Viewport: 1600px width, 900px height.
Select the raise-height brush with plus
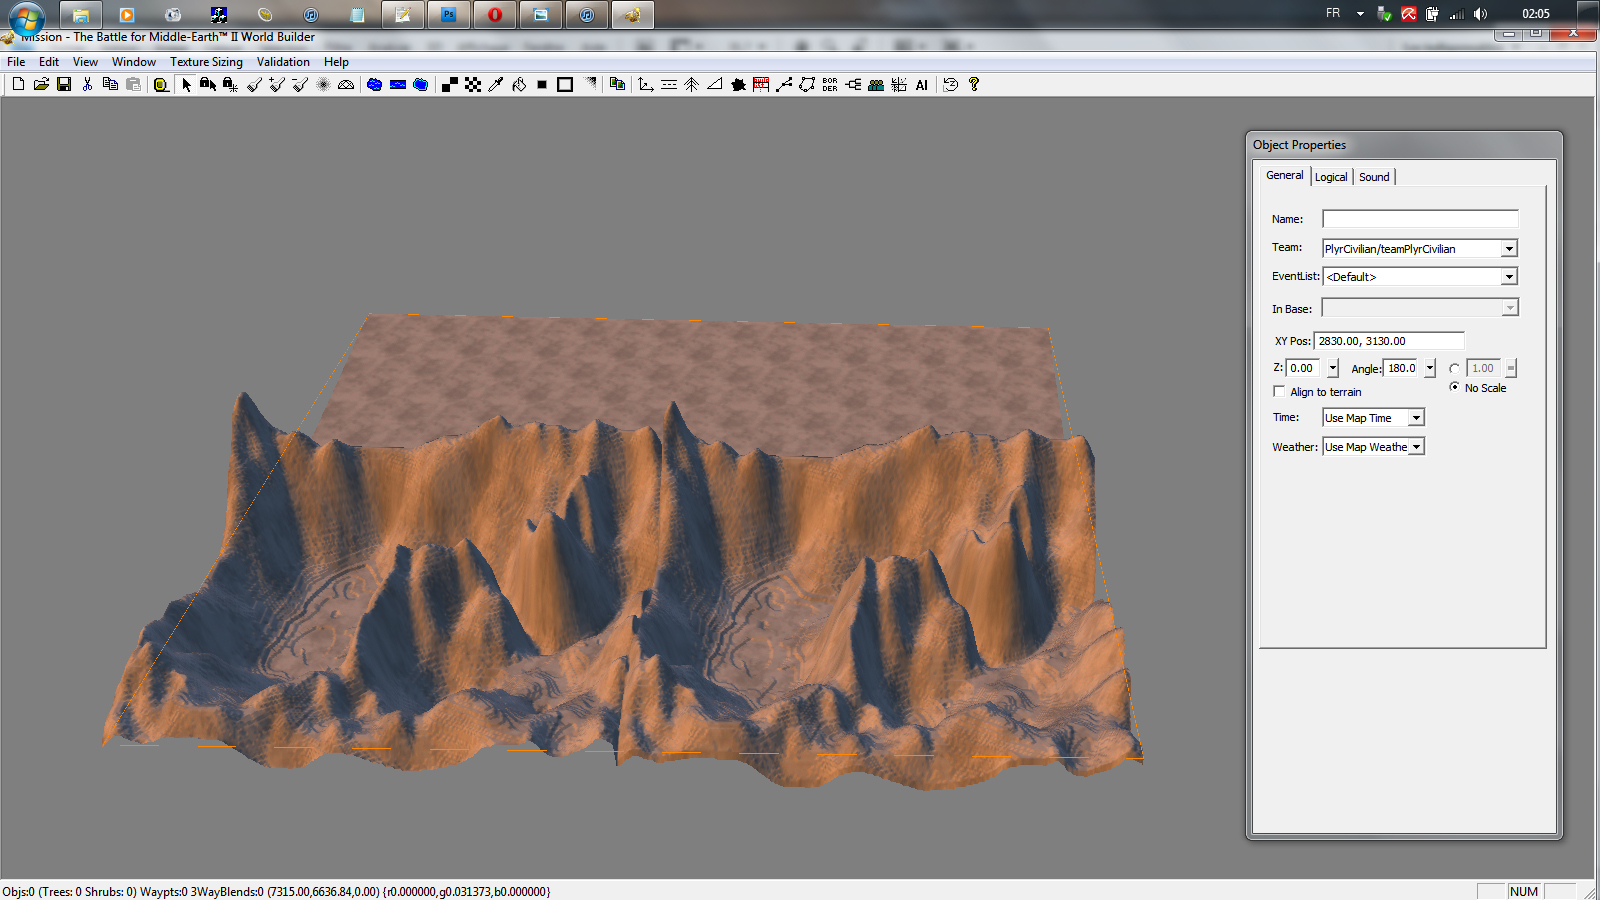tap(277, 85)
